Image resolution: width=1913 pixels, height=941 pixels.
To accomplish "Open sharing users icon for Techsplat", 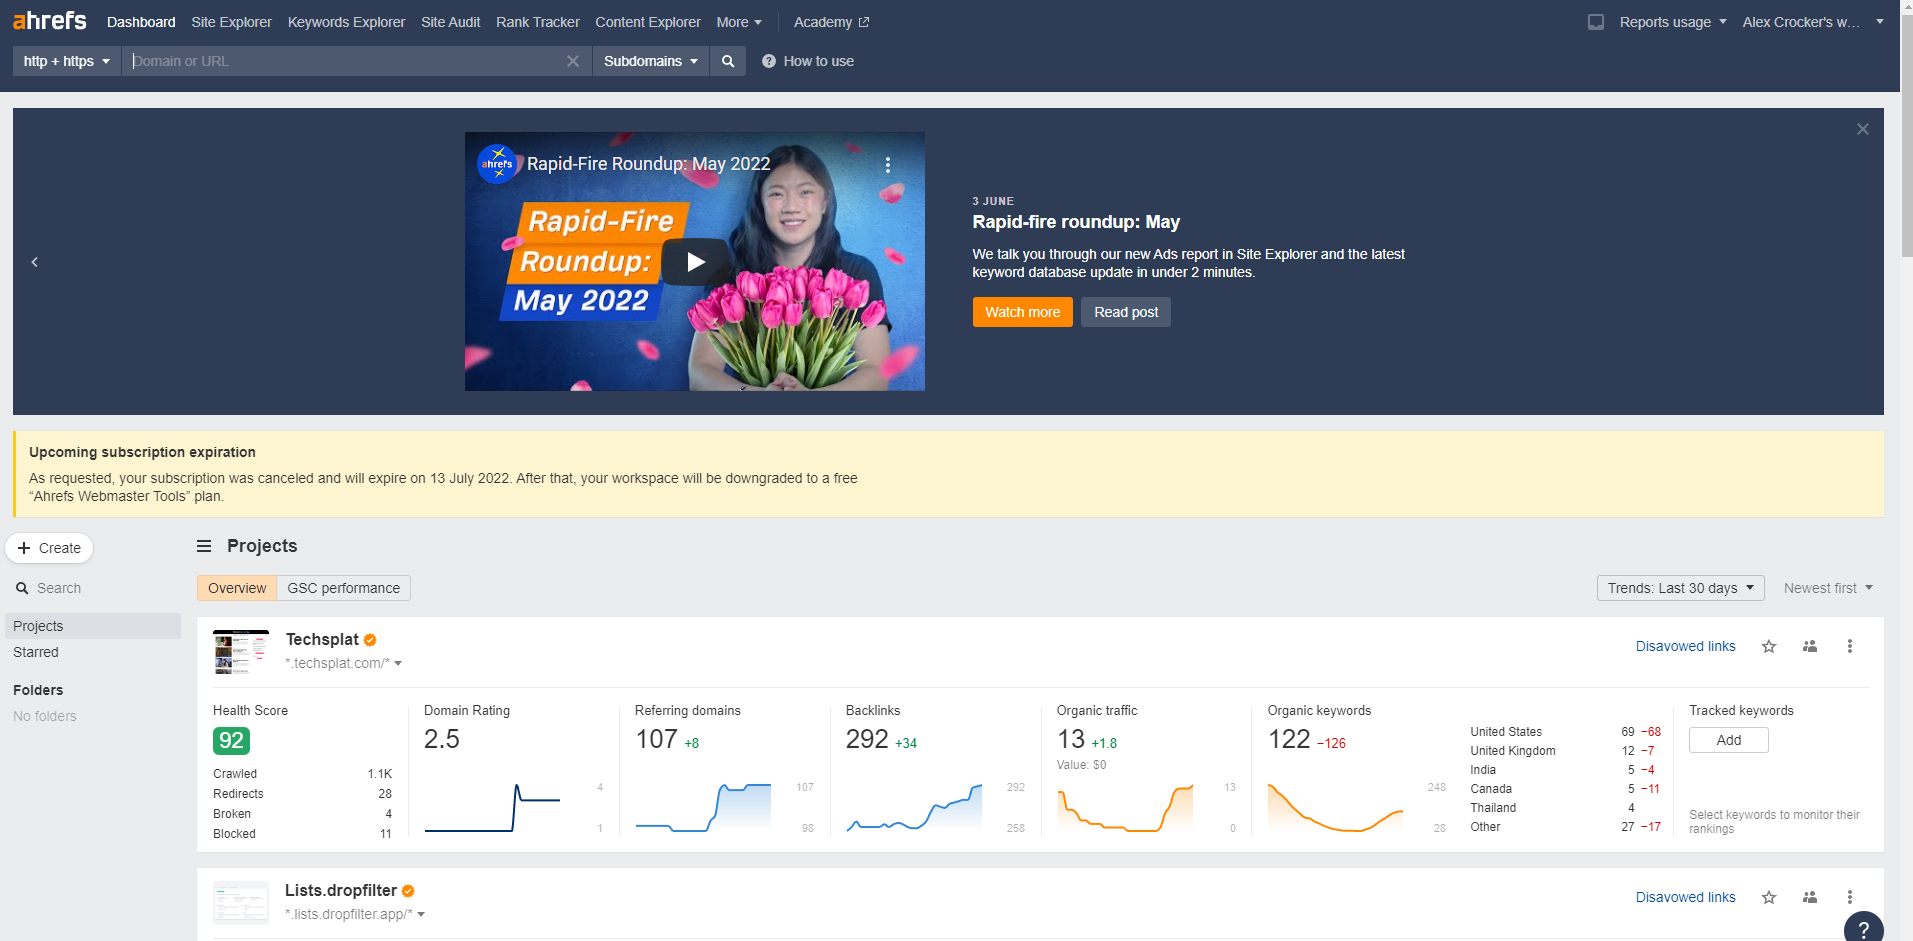I will click(1810, 646).
